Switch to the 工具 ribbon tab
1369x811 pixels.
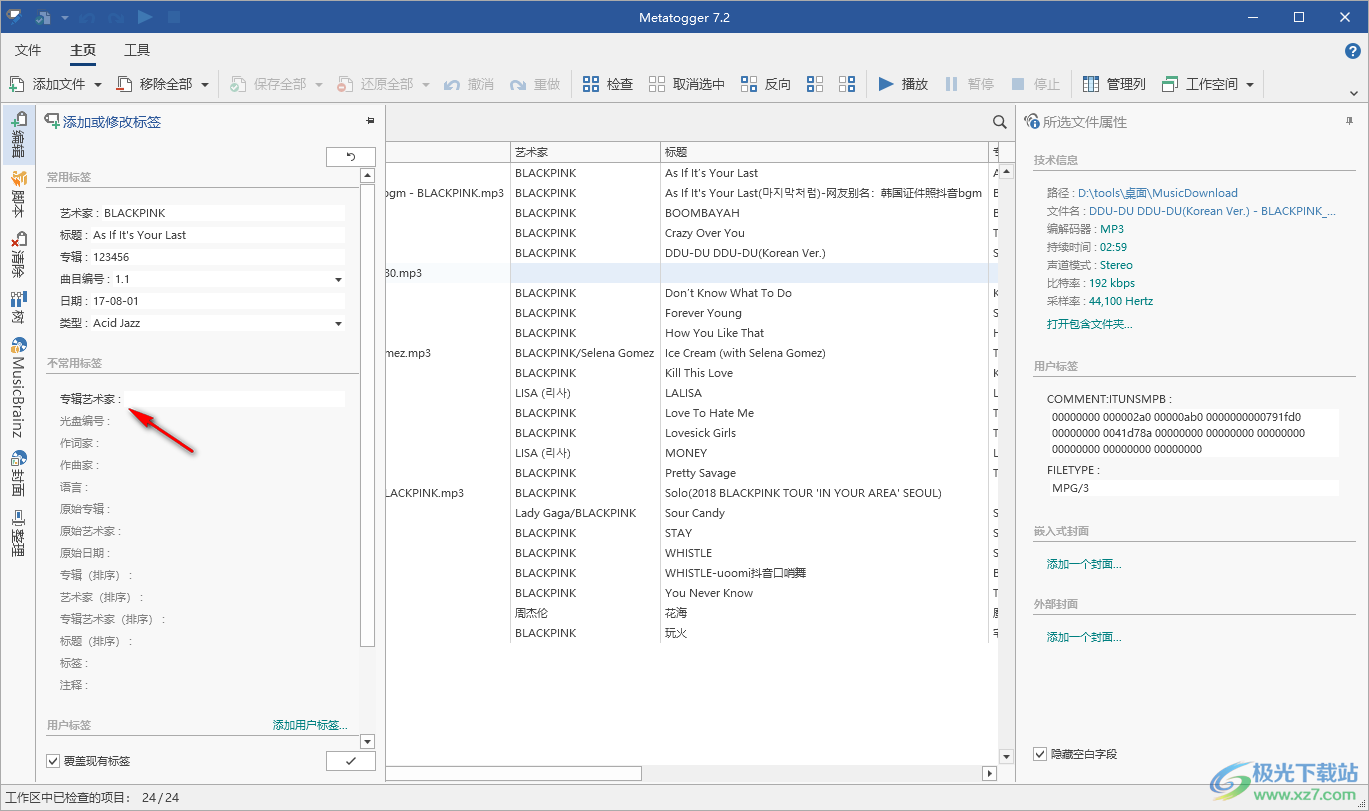tap(137, 50)
